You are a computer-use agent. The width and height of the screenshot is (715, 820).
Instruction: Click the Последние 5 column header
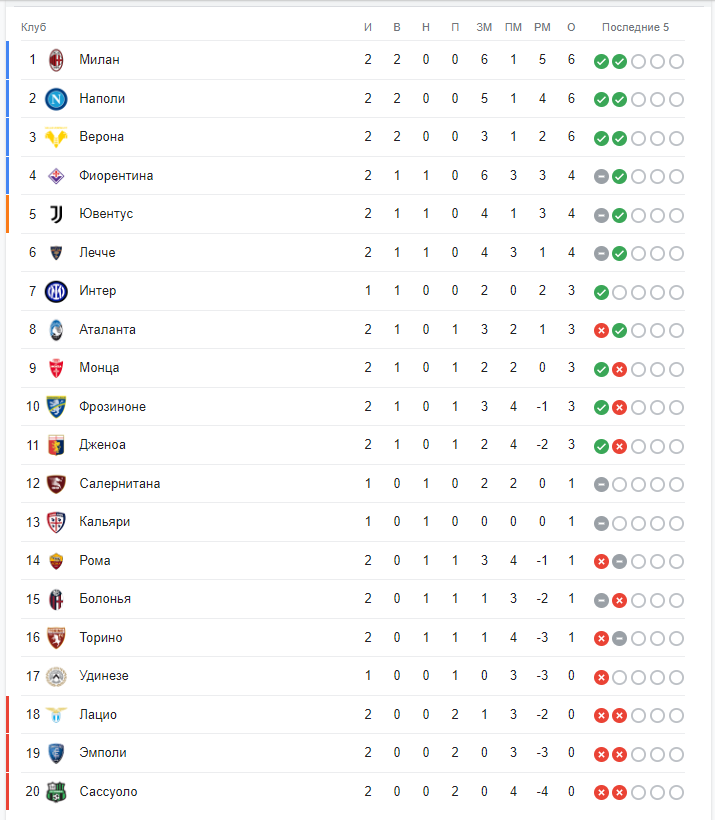point(635,27)
